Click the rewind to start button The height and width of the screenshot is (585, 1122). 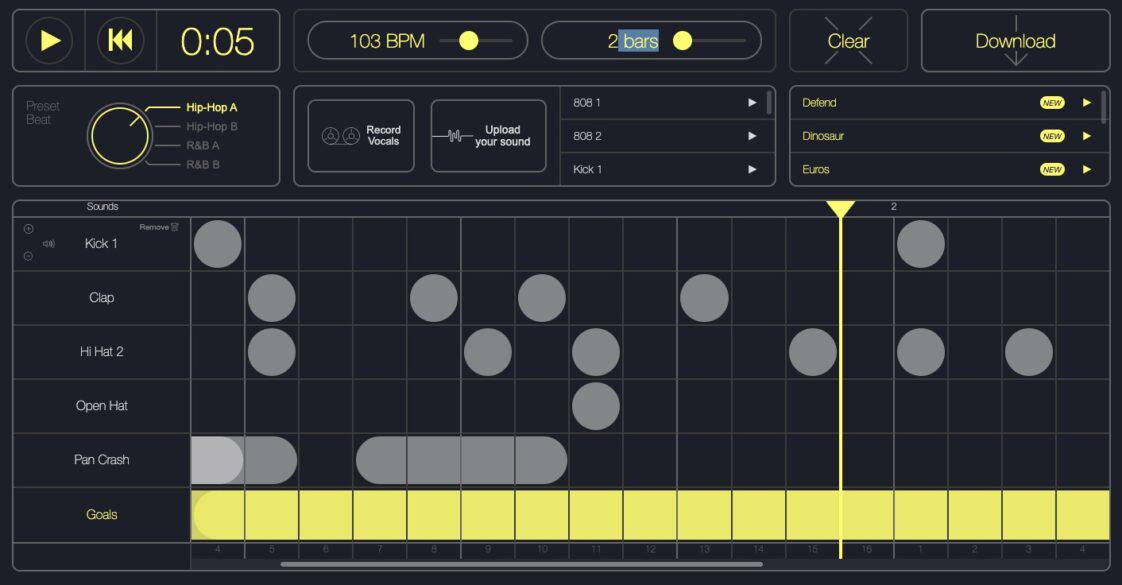(120, 41)
